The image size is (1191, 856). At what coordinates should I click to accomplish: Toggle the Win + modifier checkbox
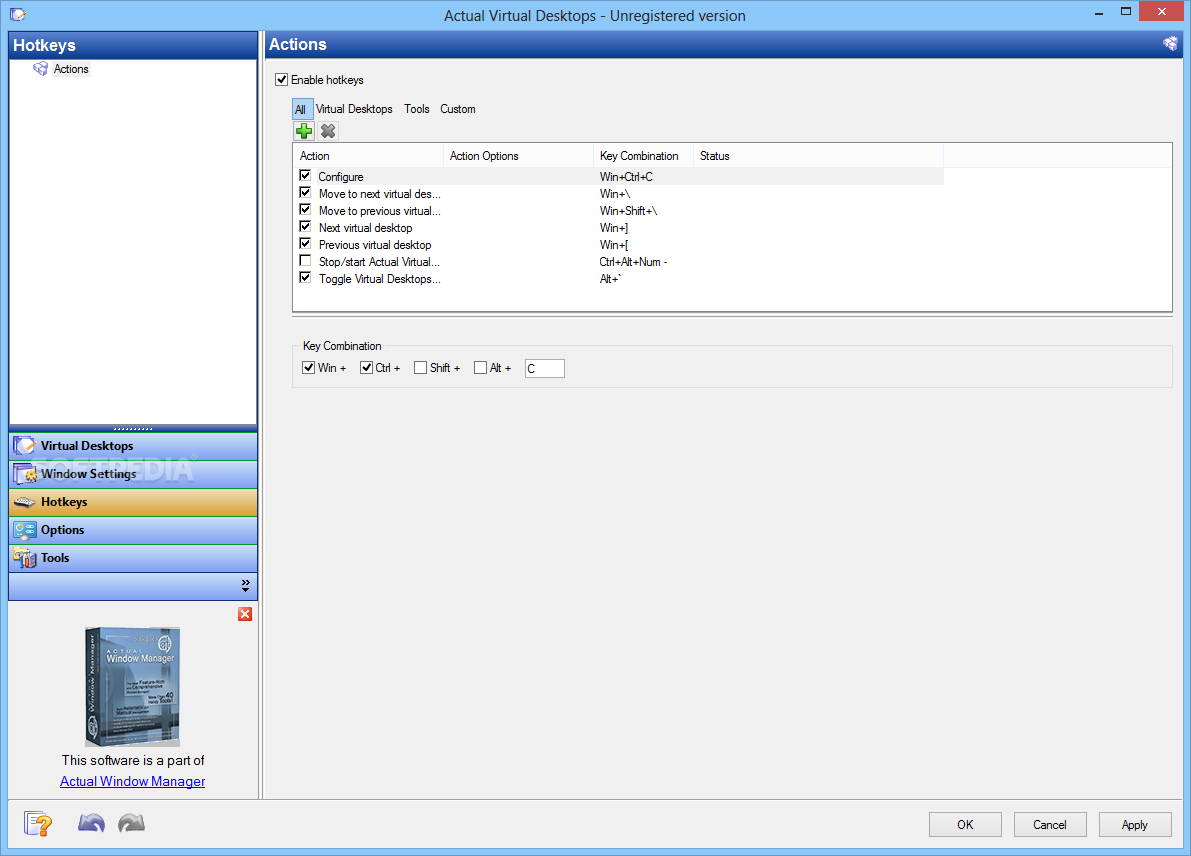tap(308, 368)
